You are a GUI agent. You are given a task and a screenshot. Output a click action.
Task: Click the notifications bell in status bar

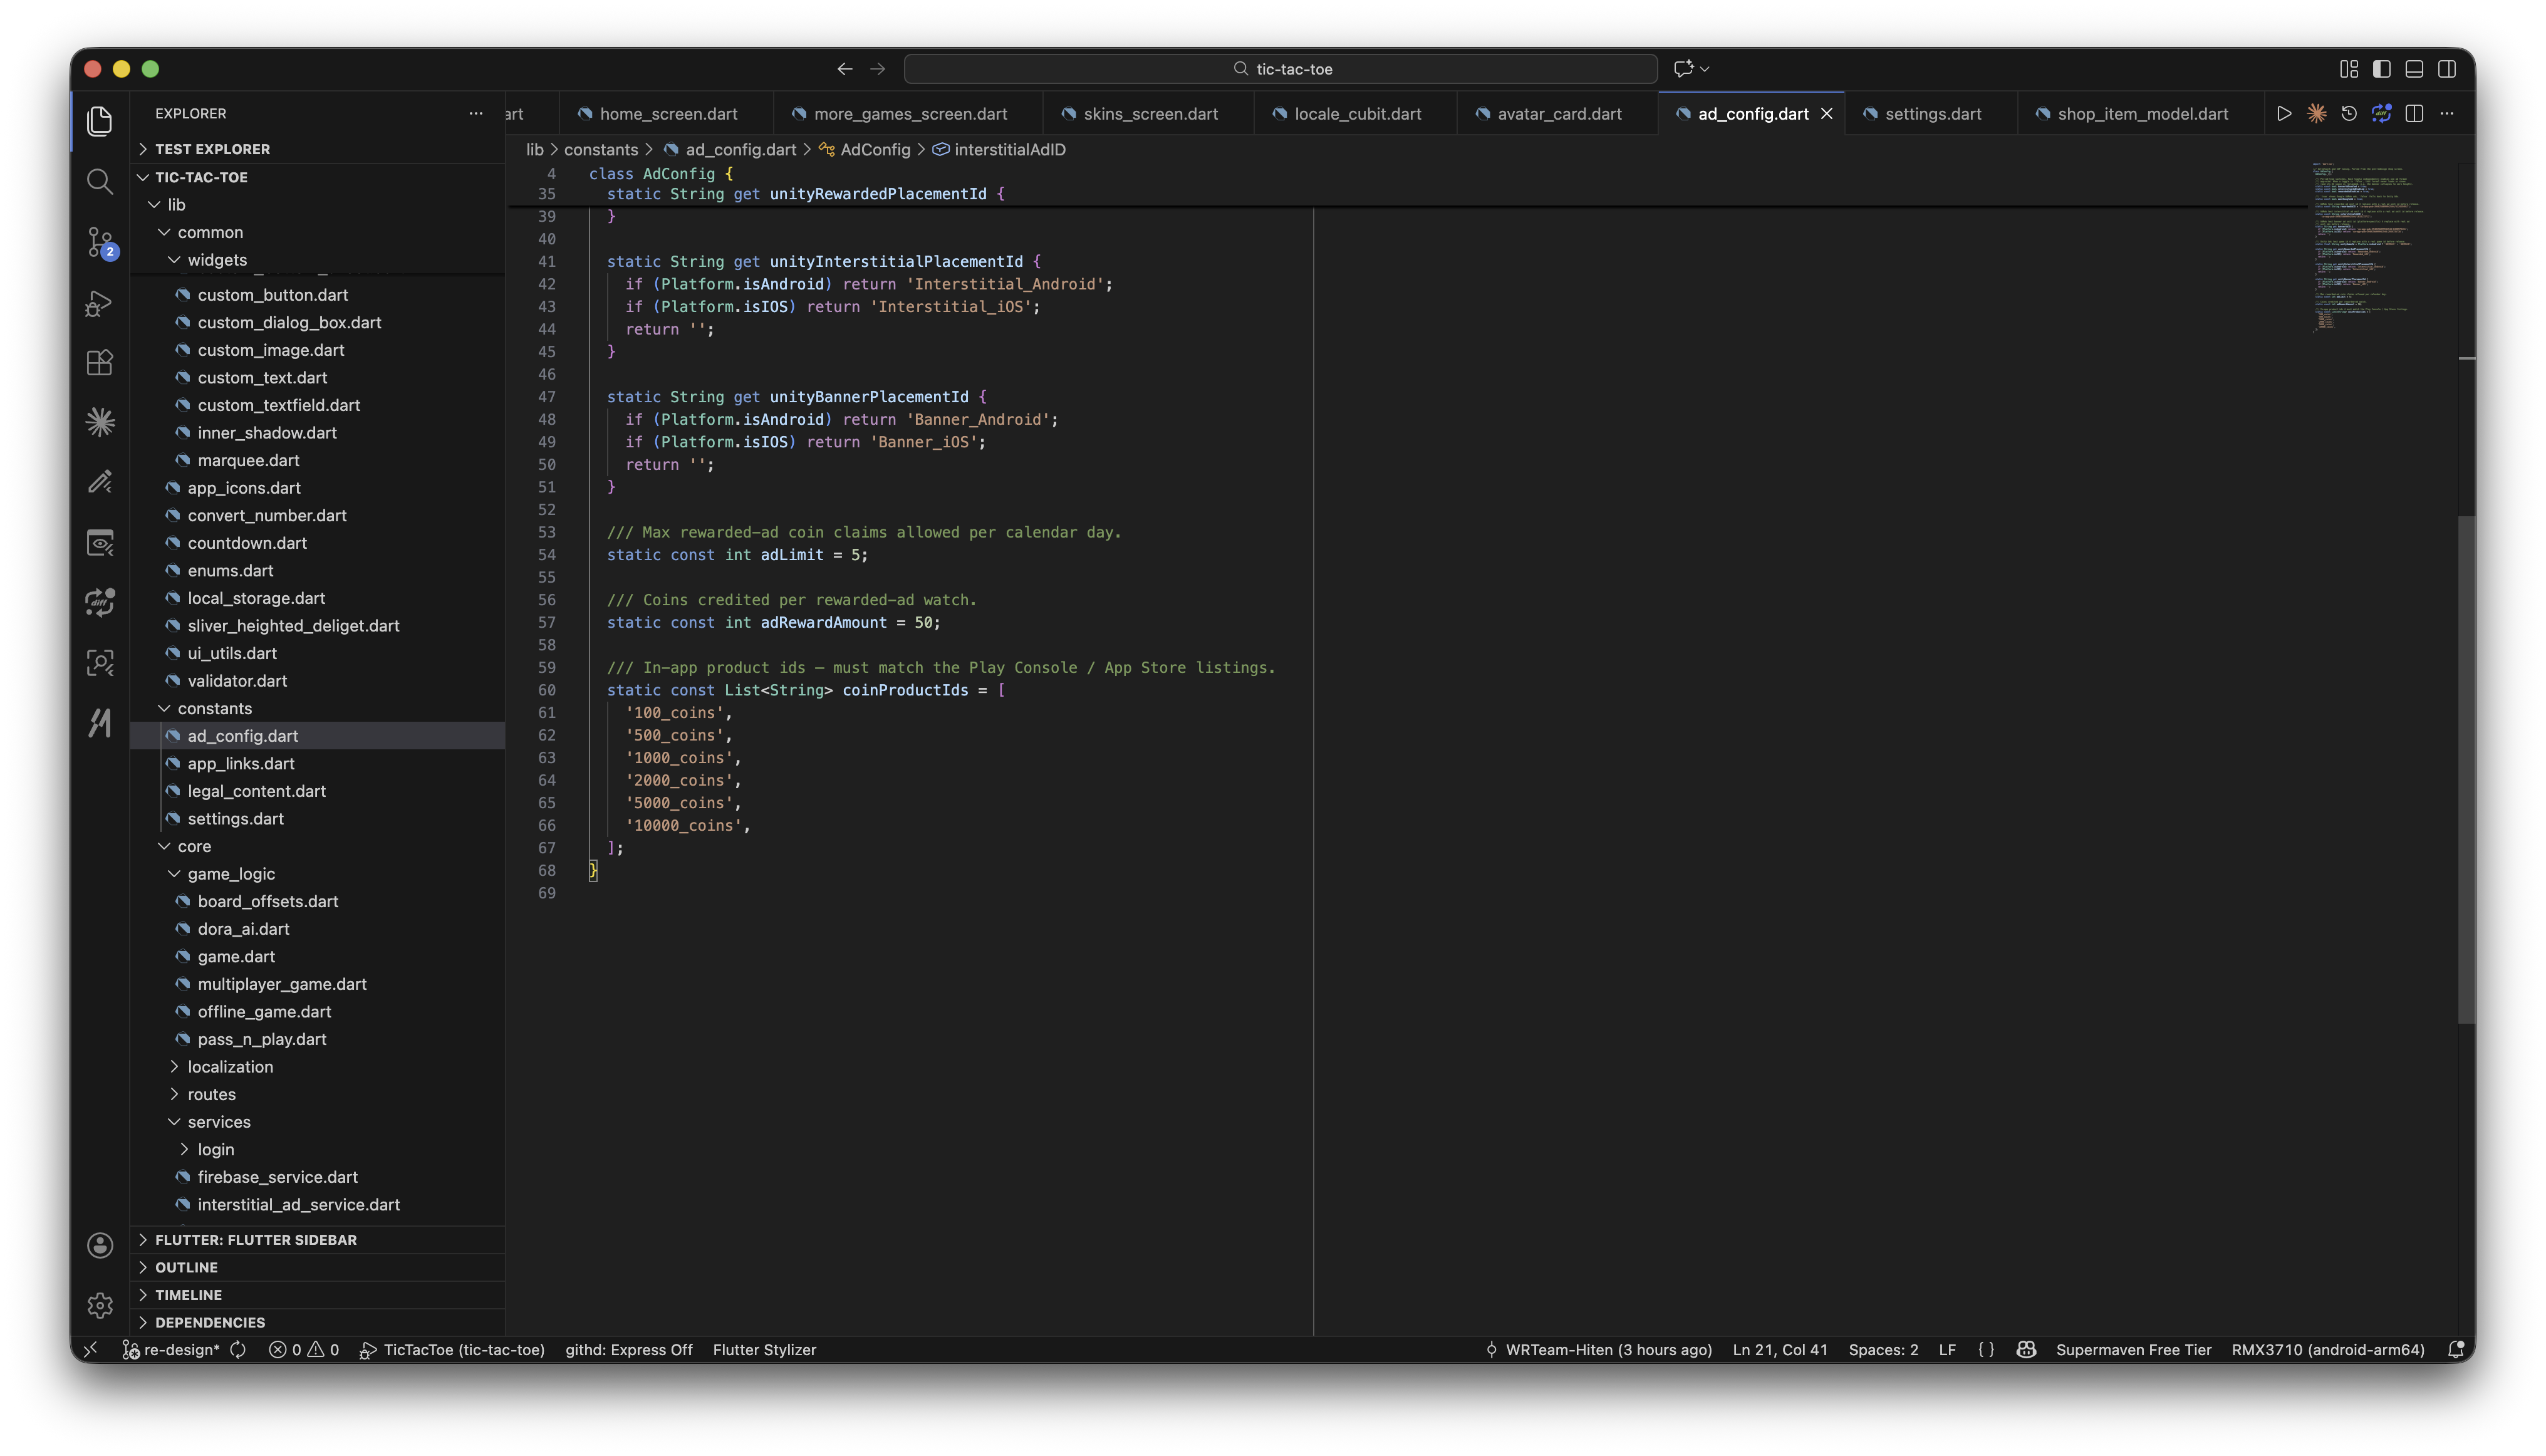pyautogui.click(x=2455, y=1350)
